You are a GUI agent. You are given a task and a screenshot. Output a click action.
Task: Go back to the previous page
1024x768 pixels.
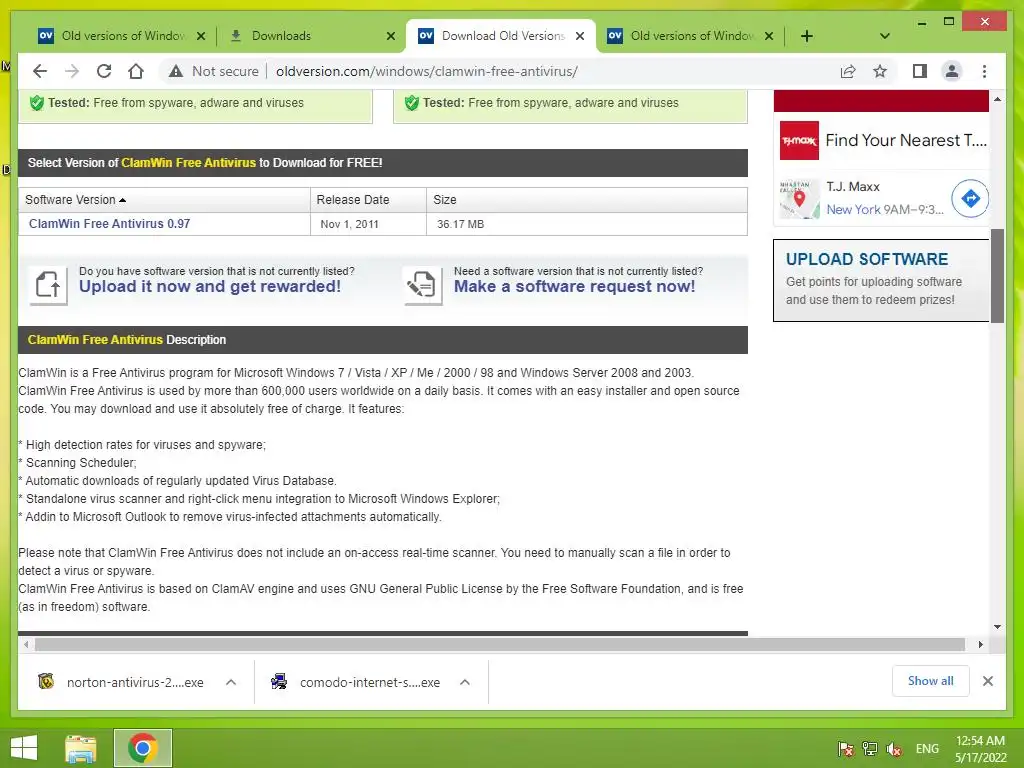click(x=40, y=71)
